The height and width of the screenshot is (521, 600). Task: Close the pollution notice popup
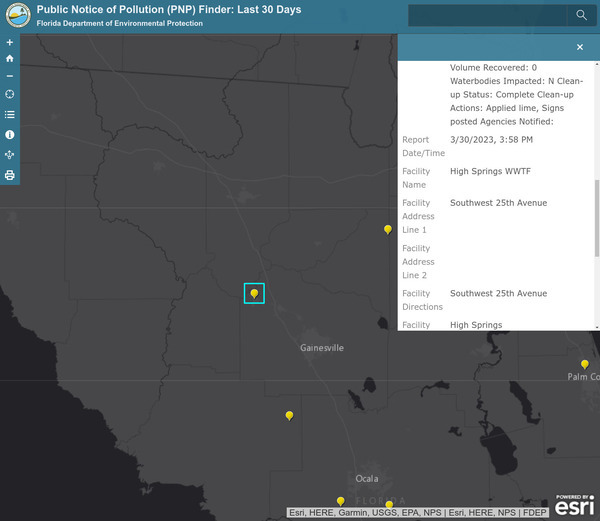pos(580,47)
